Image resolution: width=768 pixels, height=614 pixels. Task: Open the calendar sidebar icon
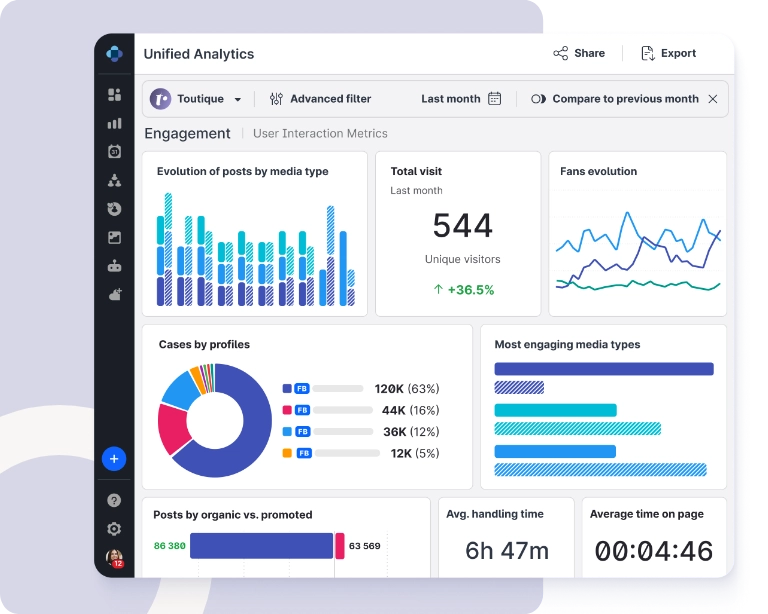click(x=114, y=151)
